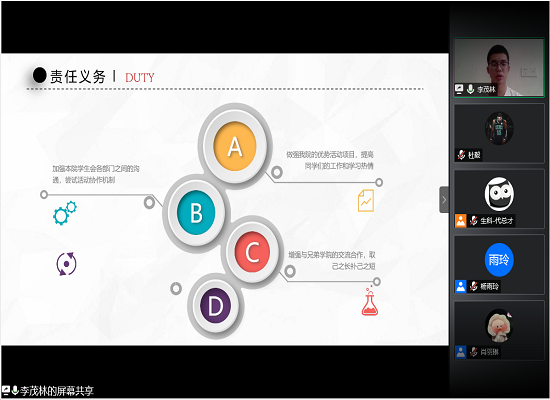Viewport: 550px width, 400px height.
Task: Click the yellow circle labeled A
Action: (x=235, y=146)
